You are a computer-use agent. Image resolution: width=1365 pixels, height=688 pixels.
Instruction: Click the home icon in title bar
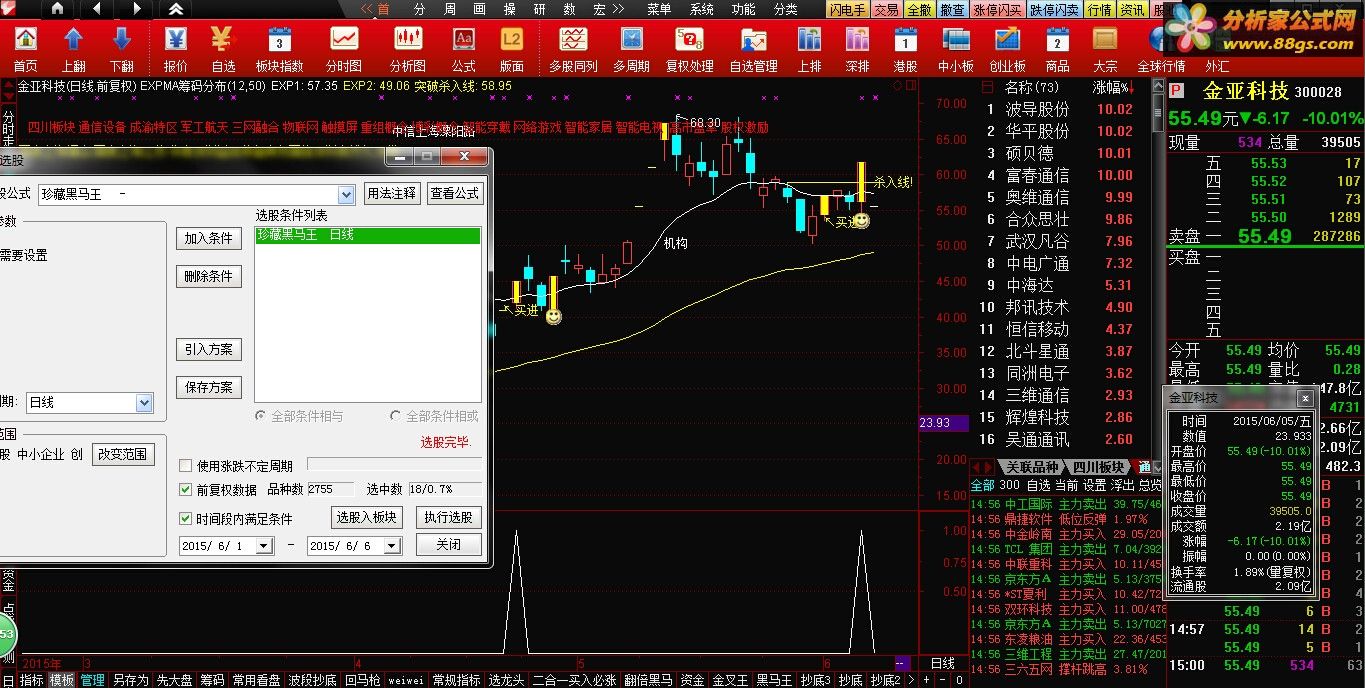pos(56,9)
